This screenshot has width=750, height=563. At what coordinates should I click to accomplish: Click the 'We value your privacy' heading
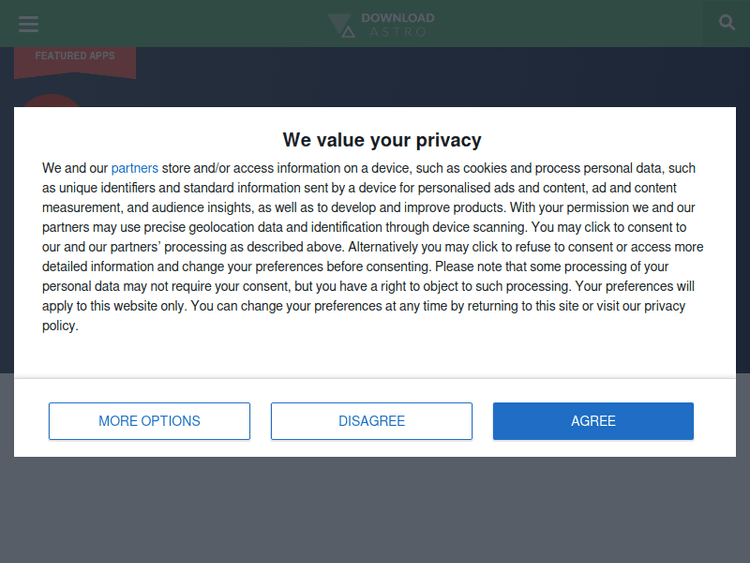click(x=382, y=140)
